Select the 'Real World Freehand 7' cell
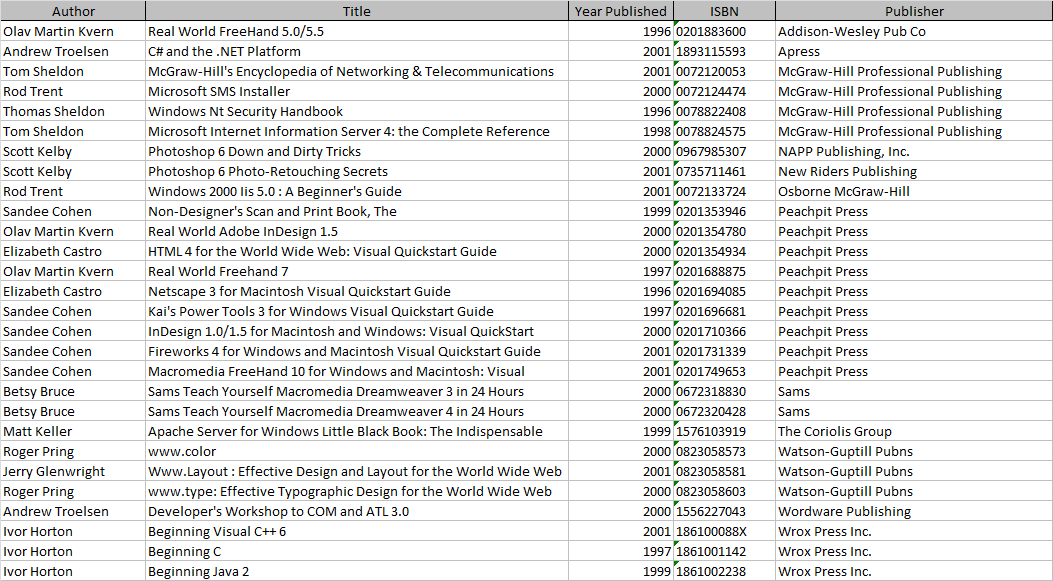The width and height of the screenshot is (1053, 581). pyautogui.click(x=357, y=271)
